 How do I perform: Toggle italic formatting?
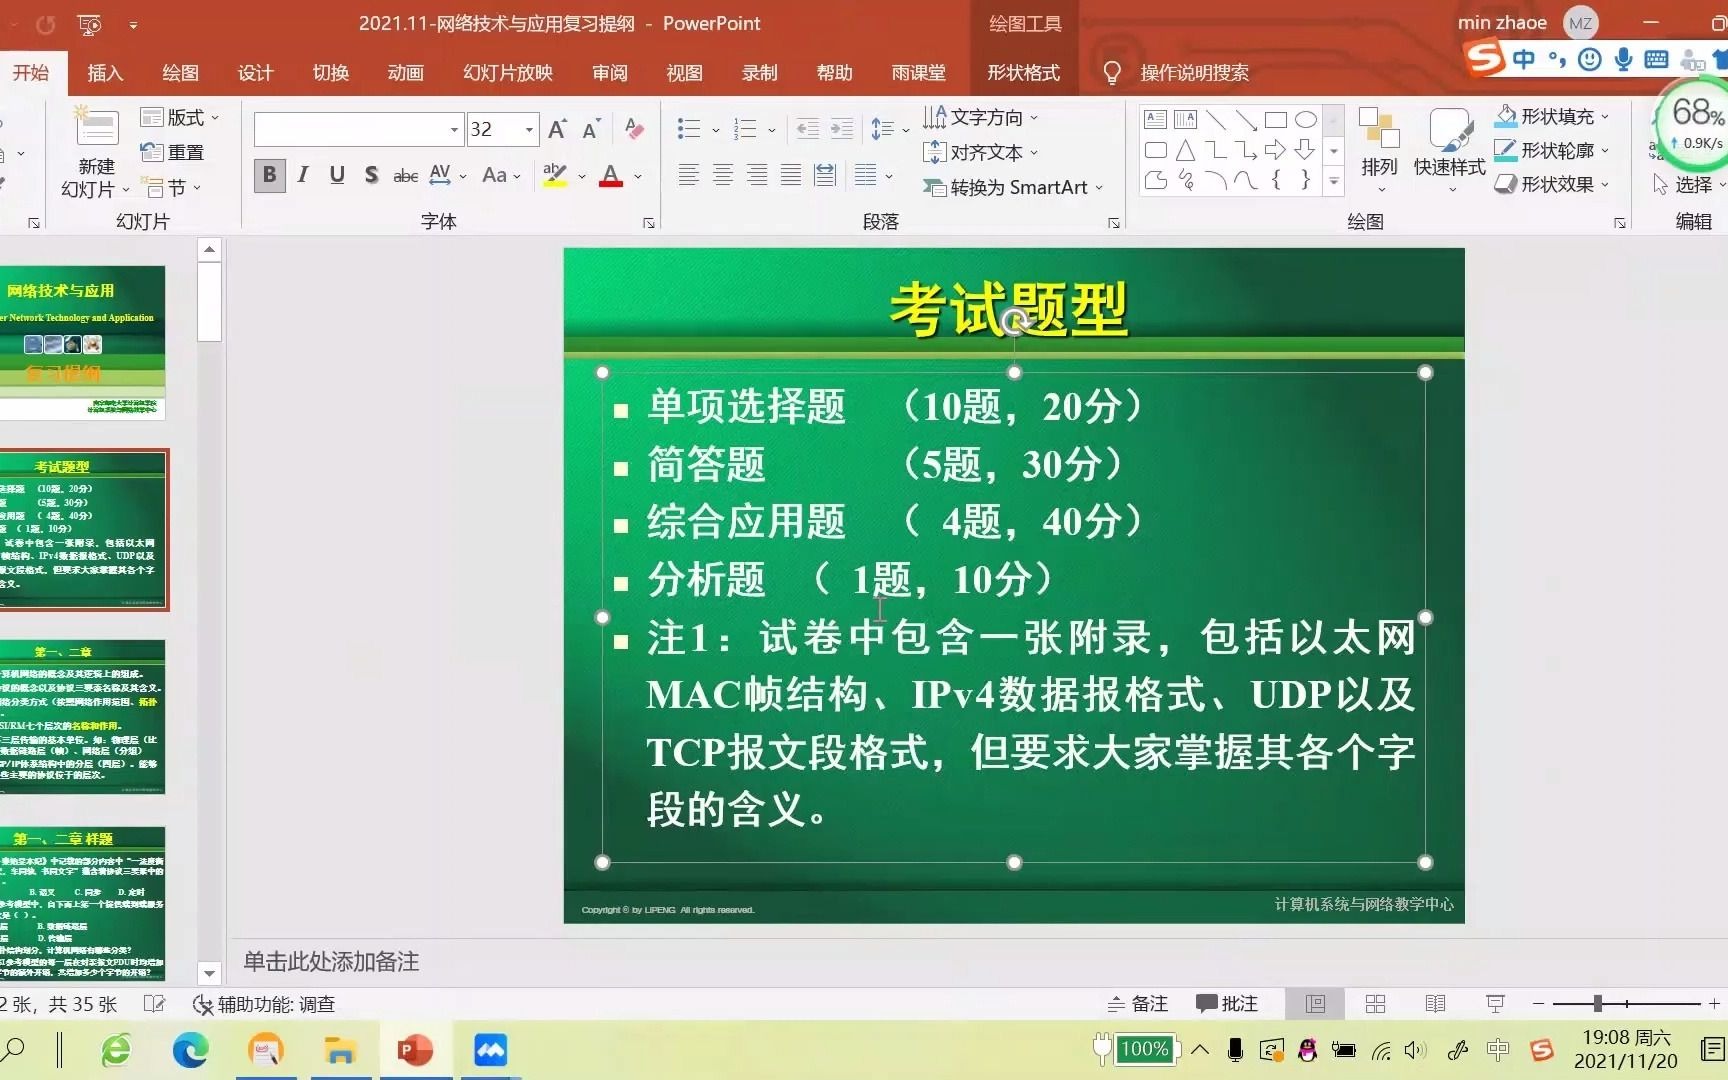point(302,175)
